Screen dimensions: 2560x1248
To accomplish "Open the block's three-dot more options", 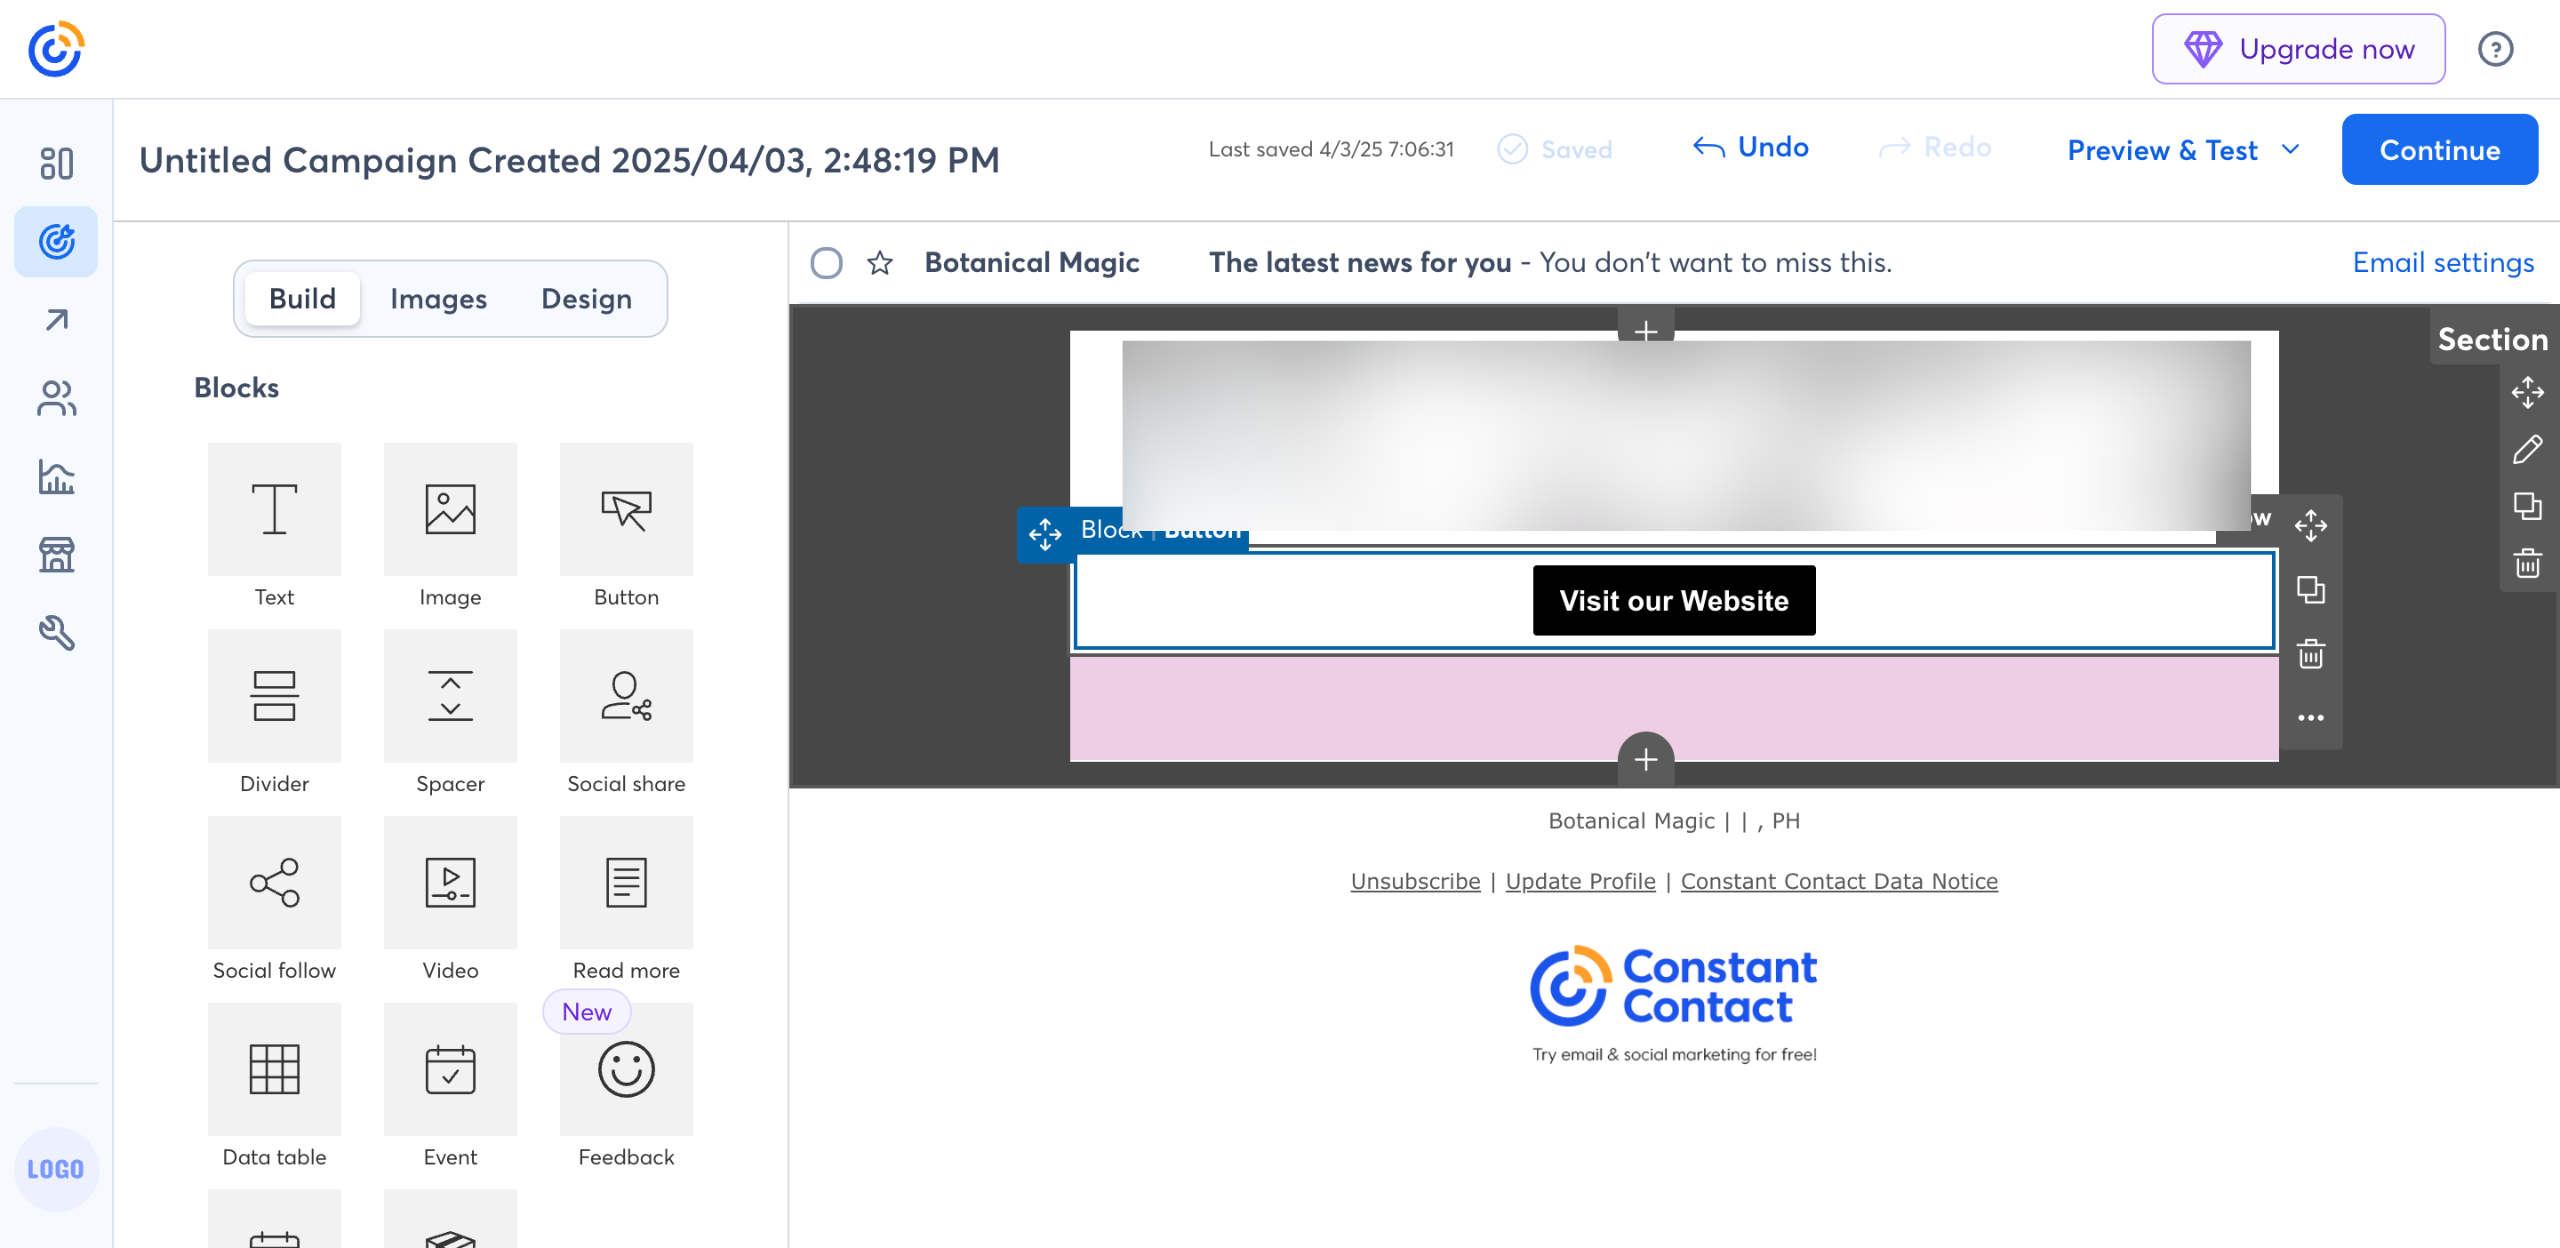I will [x=2310, y=718].
